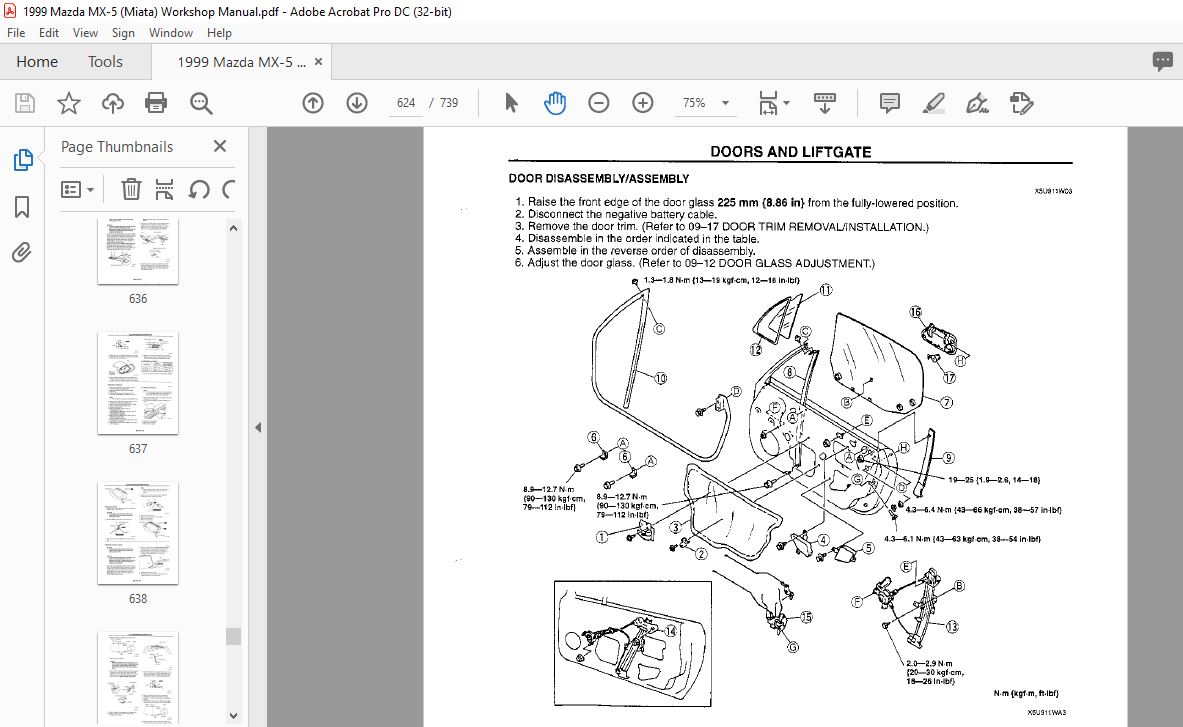The image size is (1183, 727).
Task: Open the Bookmarks panel icon
Action: 22,207
